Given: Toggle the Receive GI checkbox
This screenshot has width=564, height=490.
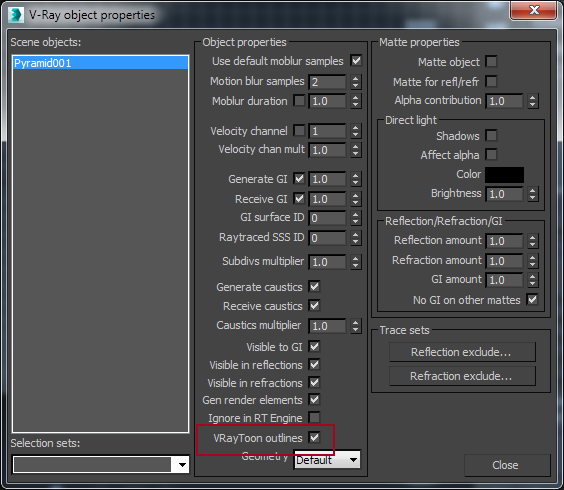Looking at the screenshot, I should tap(299, 198).
